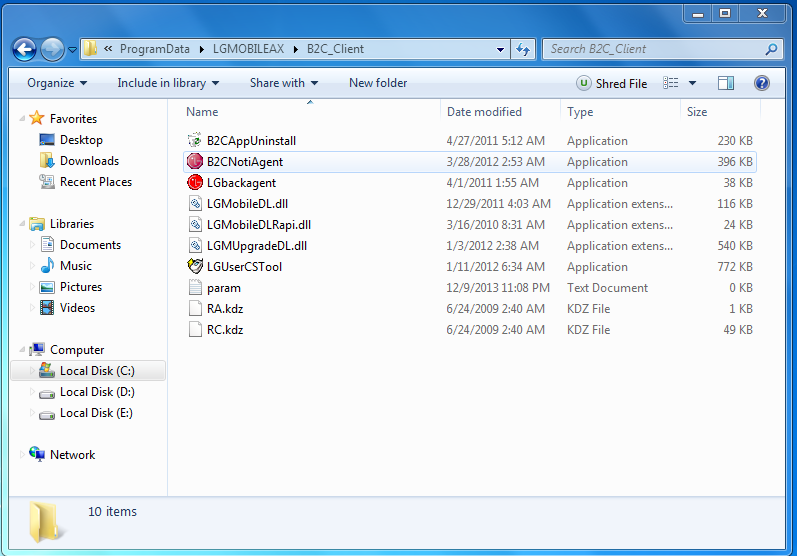This screenshot has height=556, width=797.
Task: Click the search magnifier icon
Action: (771, 49)
